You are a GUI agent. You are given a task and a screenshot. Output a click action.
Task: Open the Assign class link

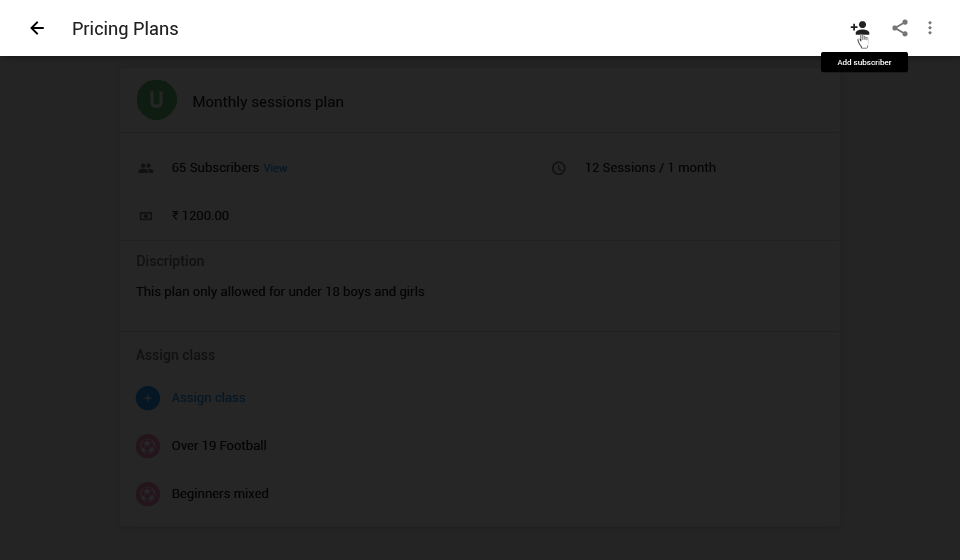[x=208, y=397]
